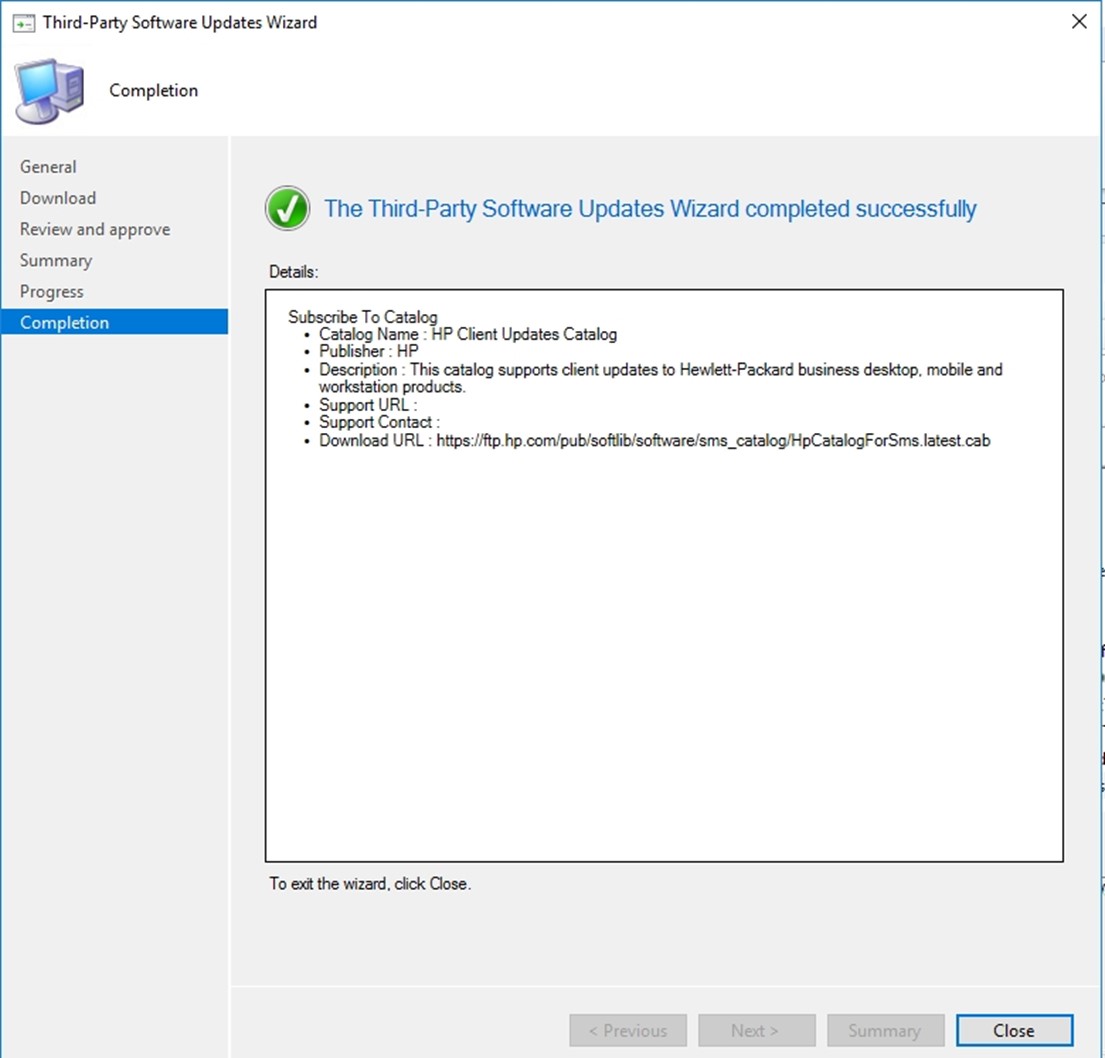
Task: Click the HP catalog download URL text
Action: (713, 441)
